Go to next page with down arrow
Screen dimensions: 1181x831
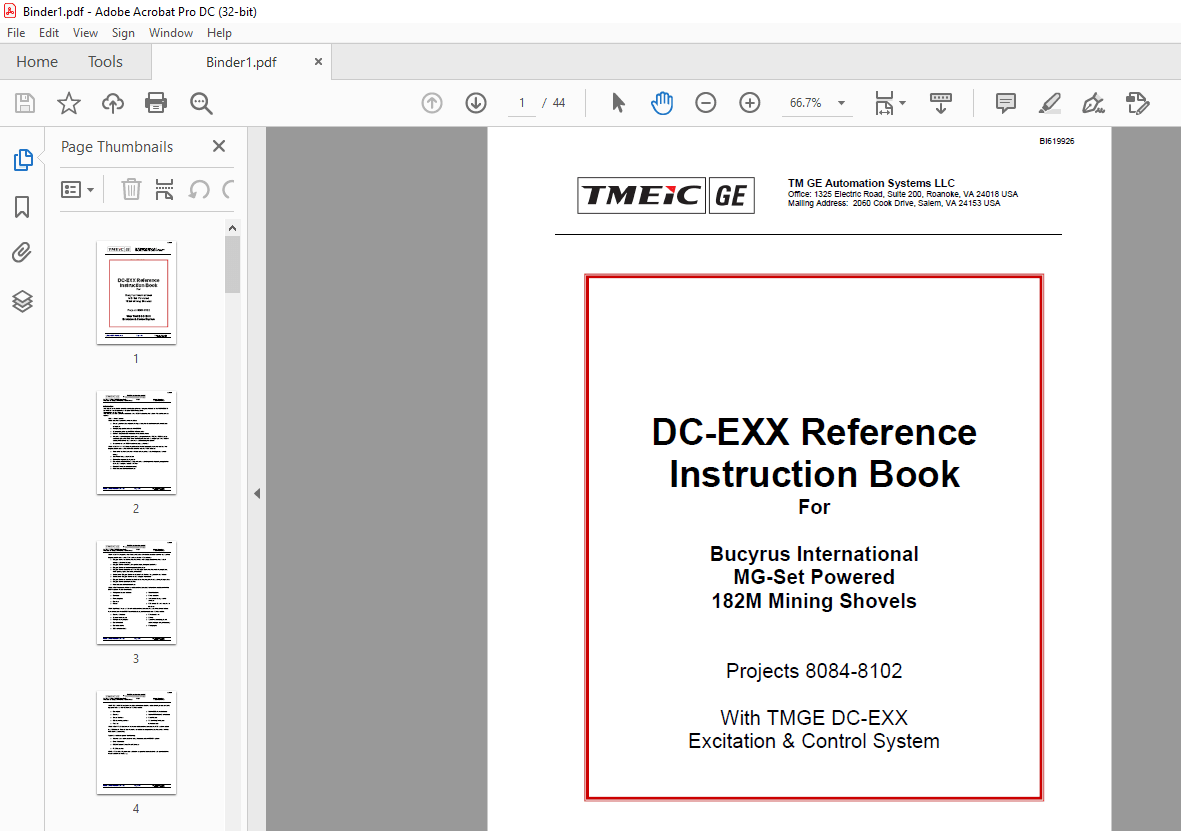point(475,102)
